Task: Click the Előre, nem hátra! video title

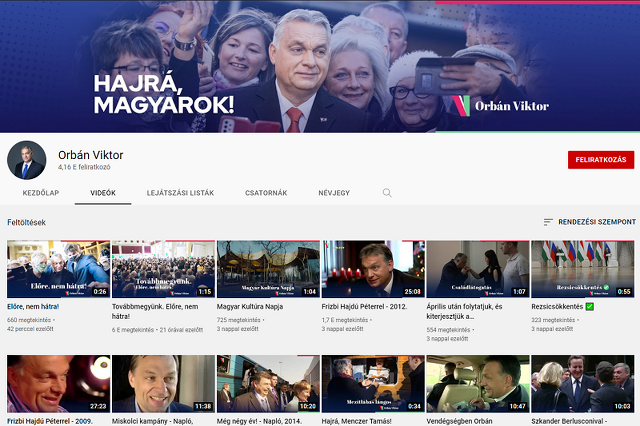Action: pyautogui.click(x=33, y=306)
